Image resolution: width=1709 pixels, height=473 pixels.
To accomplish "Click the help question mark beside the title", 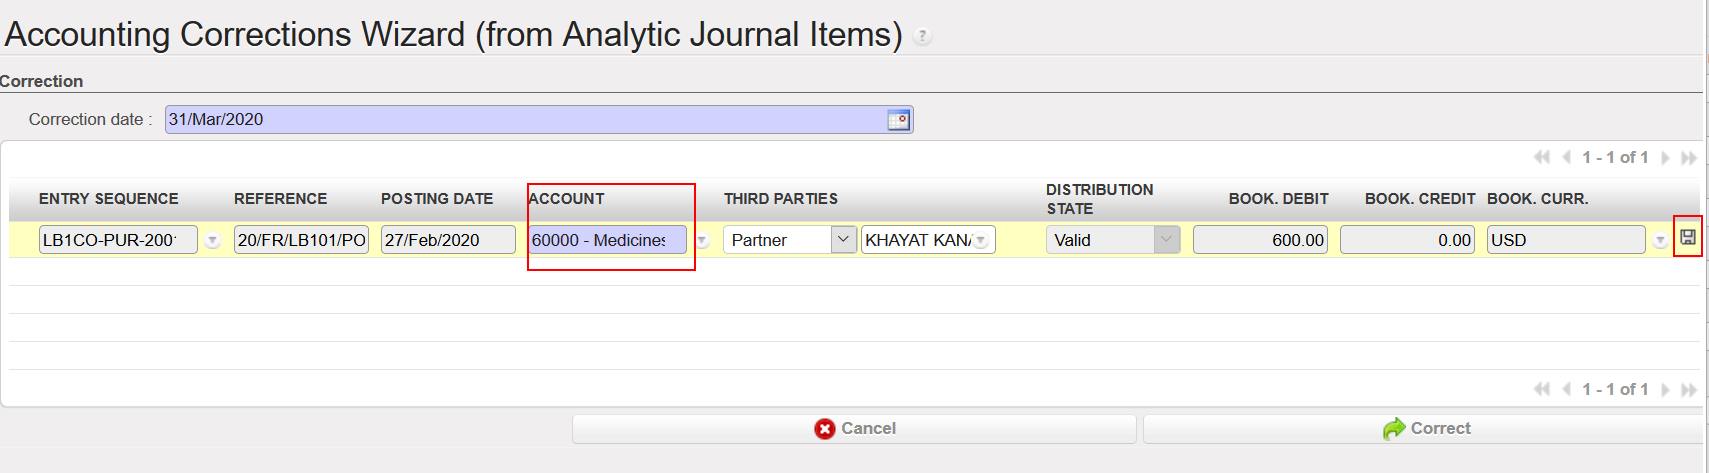I will (x=923, y=37).
